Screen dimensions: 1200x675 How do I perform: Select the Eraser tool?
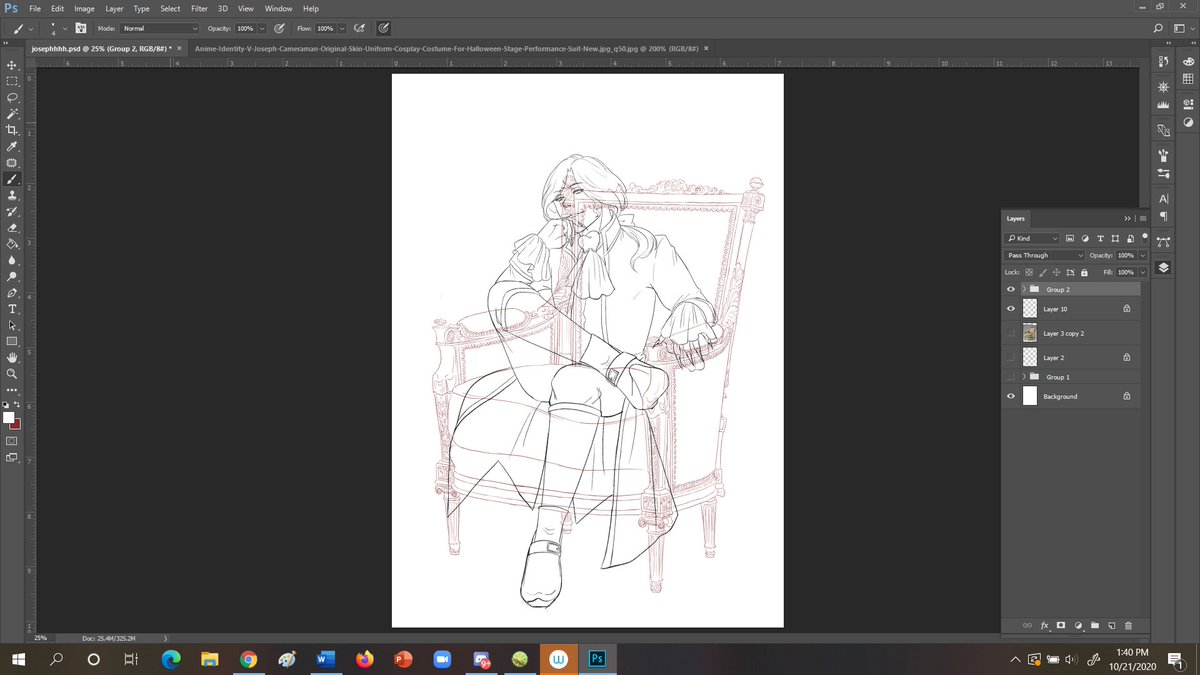(12, 228)
